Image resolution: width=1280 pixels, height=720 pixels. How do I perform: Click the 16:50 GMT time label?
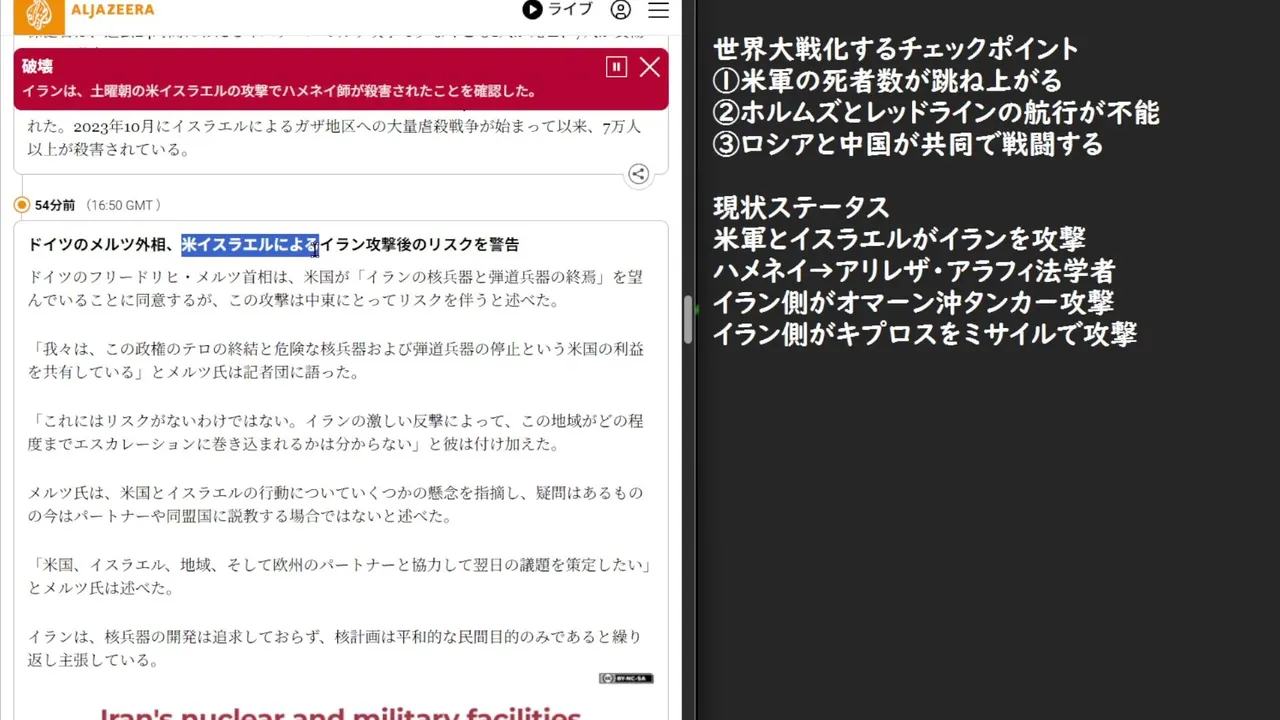[x=123, y=205]
